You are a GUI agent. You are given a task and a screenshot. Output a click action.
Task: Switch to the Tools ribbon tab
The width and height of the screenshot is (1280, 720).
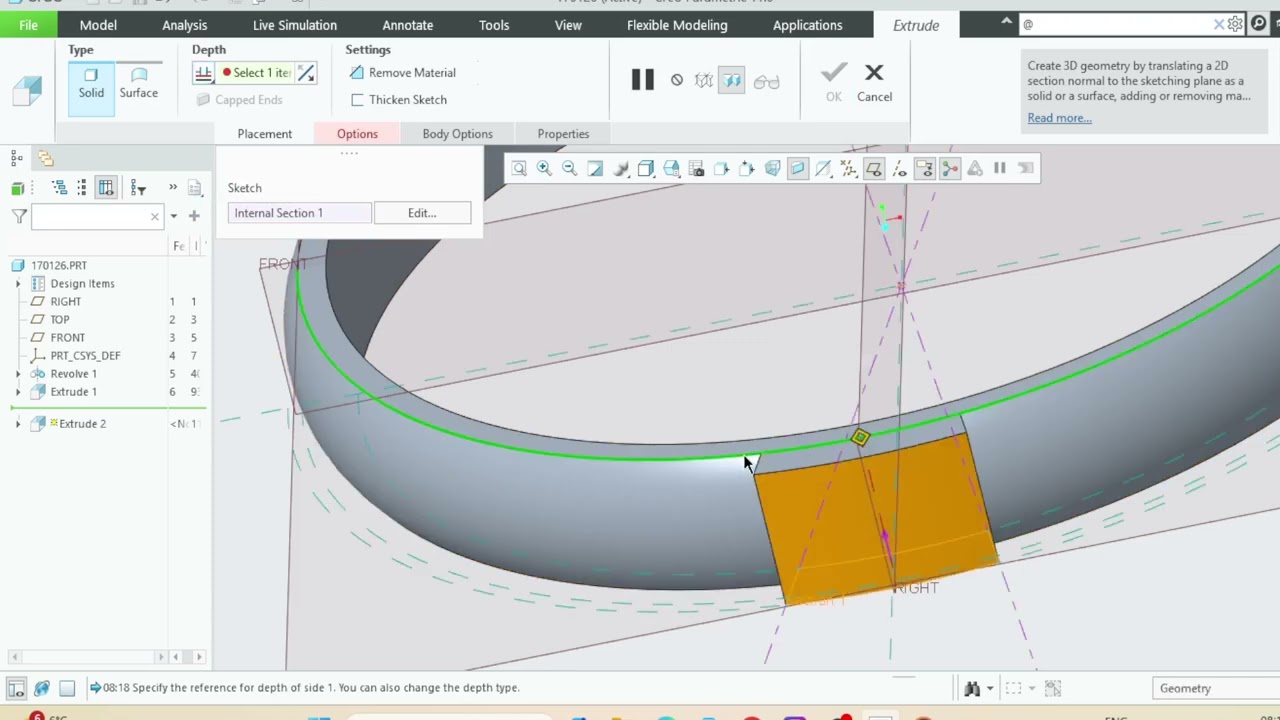pos(494,25)
